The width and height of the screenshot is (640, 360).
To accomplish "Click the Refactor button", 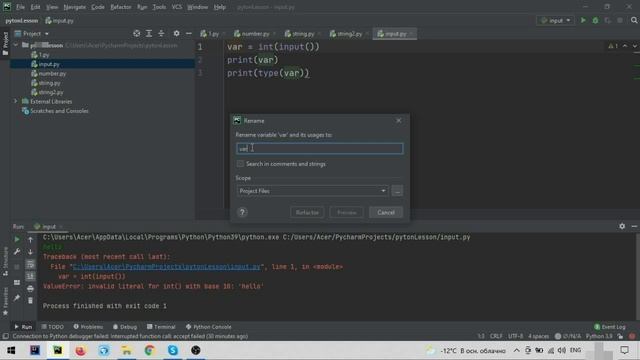I will coord(307,212).
